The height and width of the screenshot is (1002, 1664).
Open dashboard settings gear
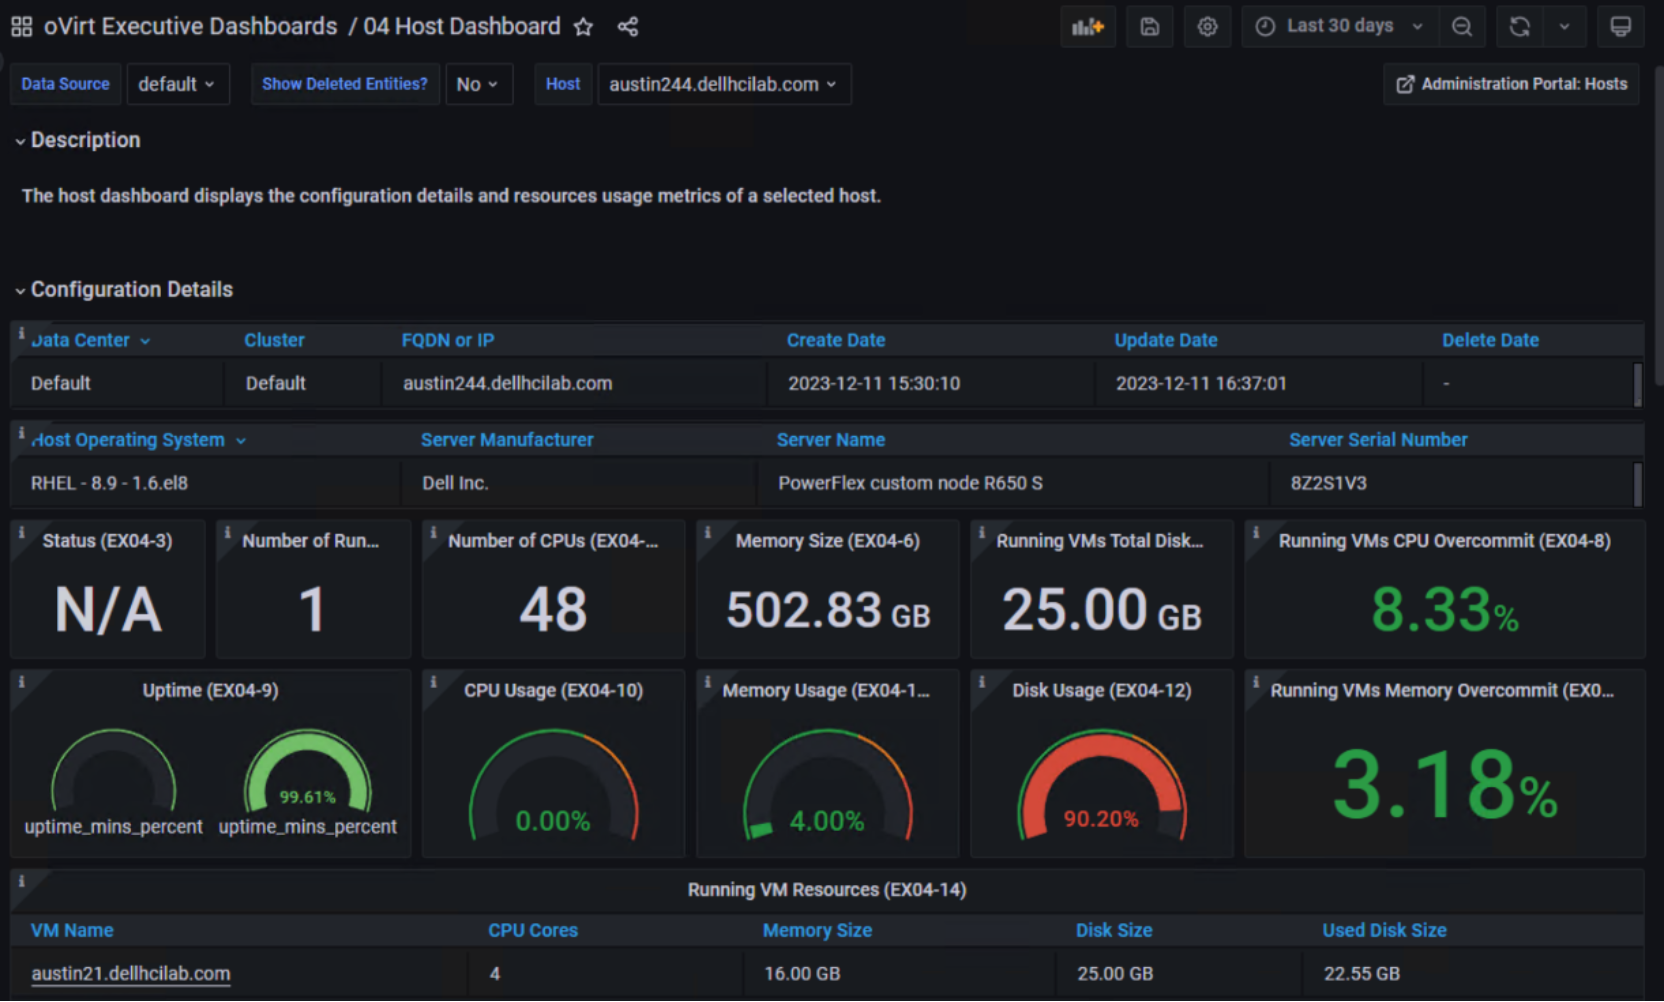click(x=1208, y=27)
